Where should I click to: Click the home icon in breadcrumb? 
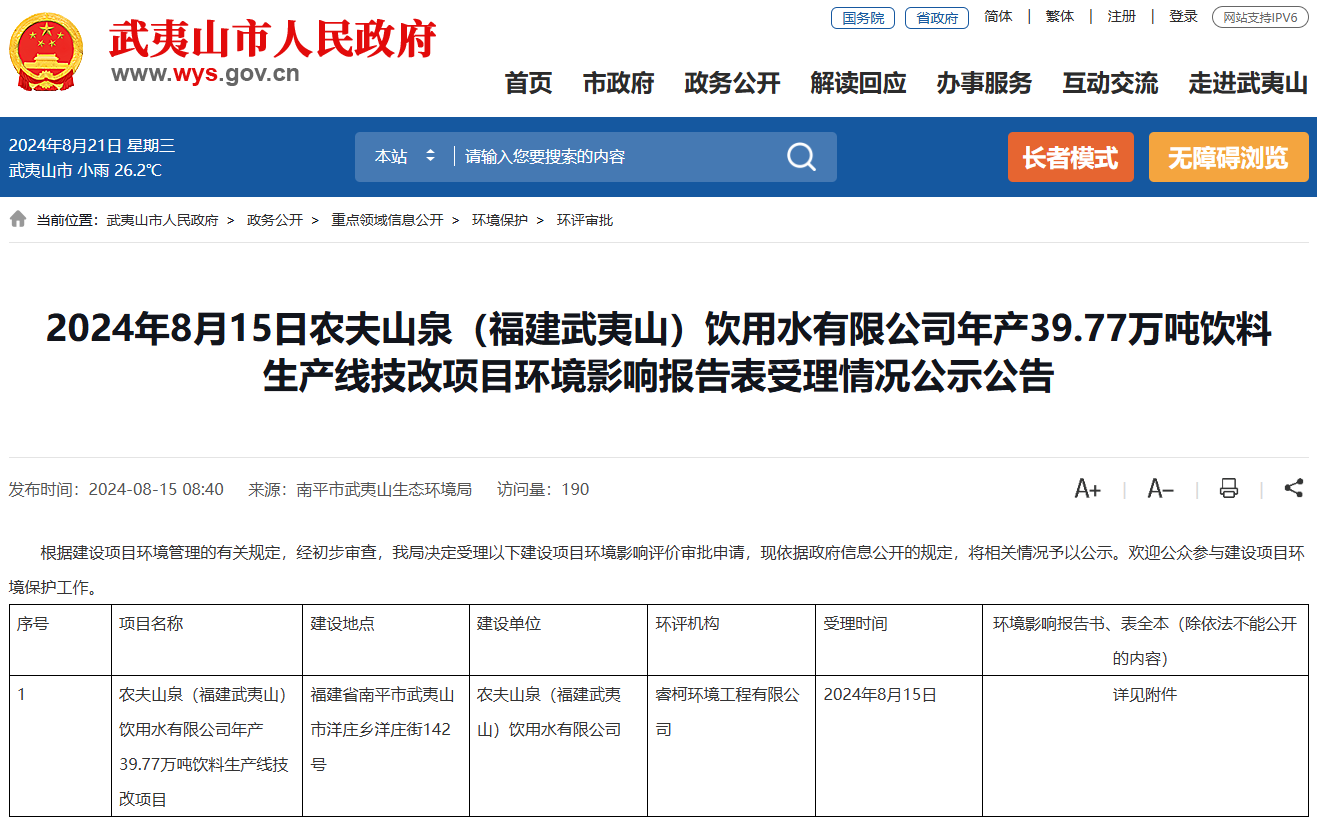coord(18,219)
